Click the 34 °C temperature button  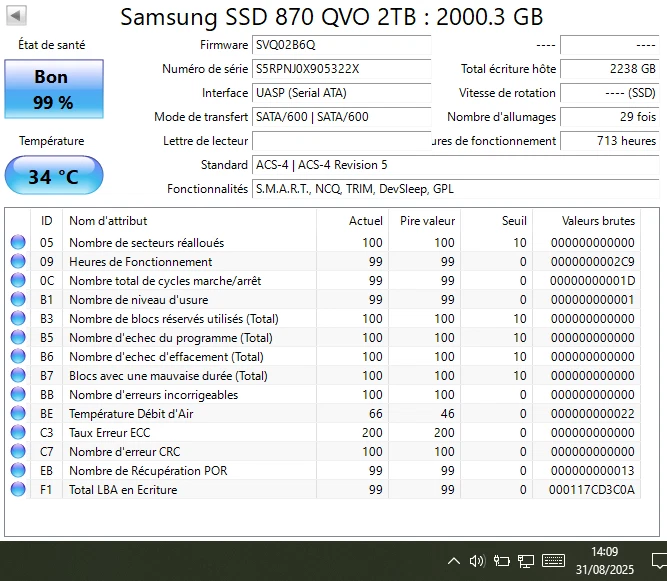pos(54,176)
